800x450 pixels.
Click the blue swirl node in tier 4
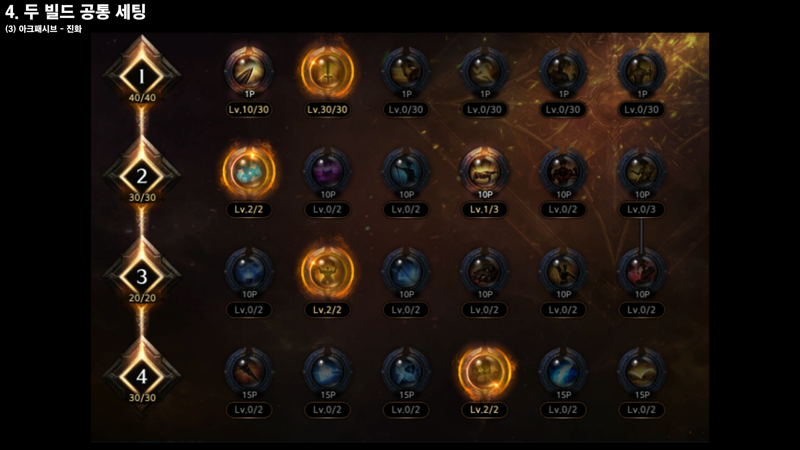563,372
